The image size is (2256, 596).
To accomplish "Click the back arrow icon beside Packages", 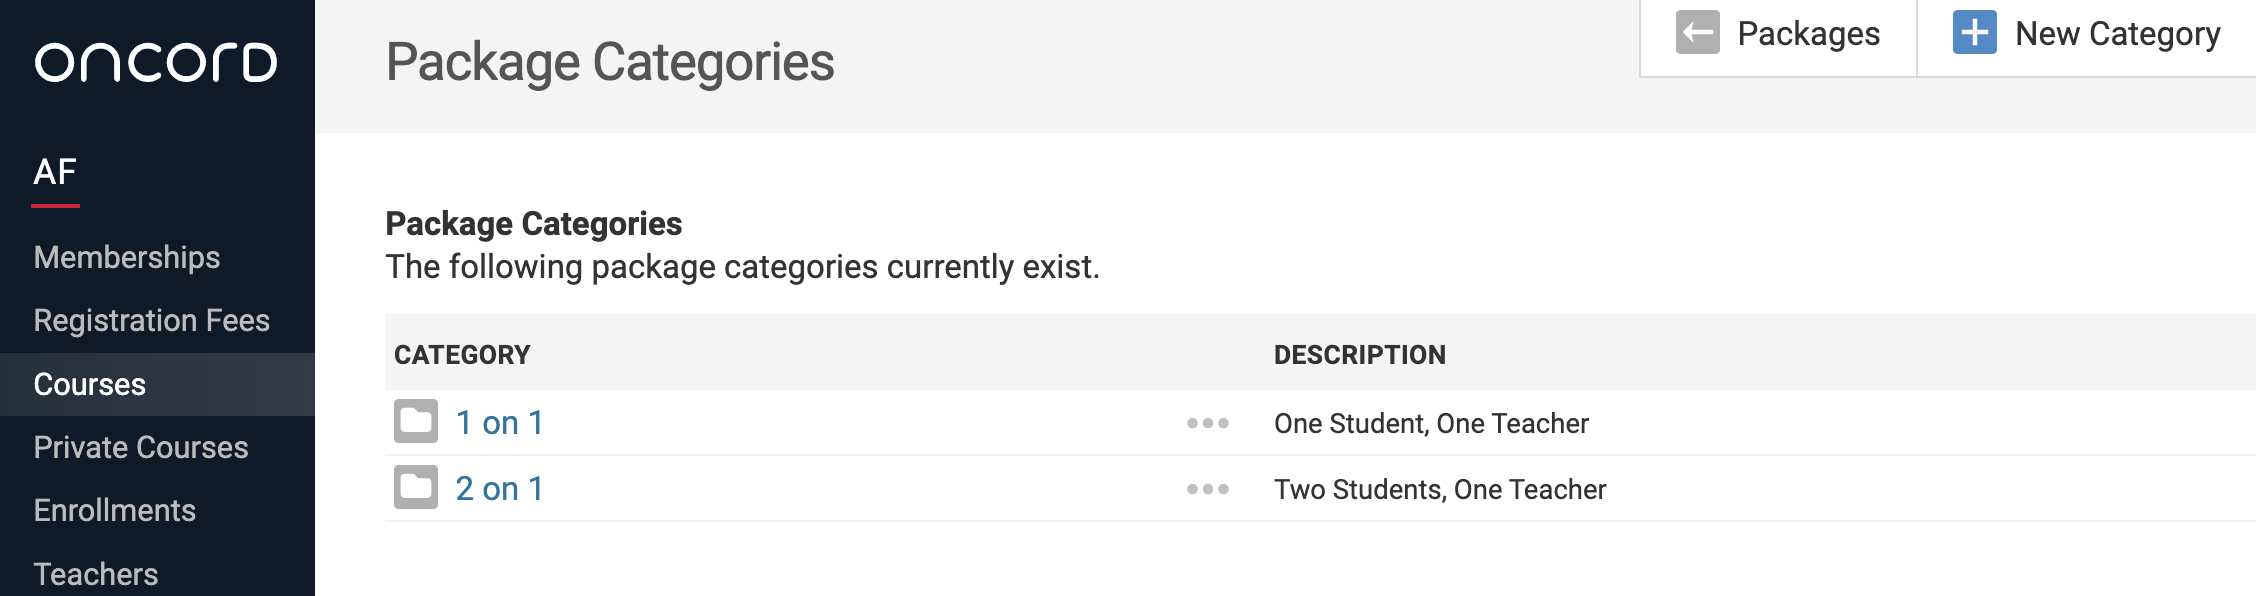I will pos(1698,33).
